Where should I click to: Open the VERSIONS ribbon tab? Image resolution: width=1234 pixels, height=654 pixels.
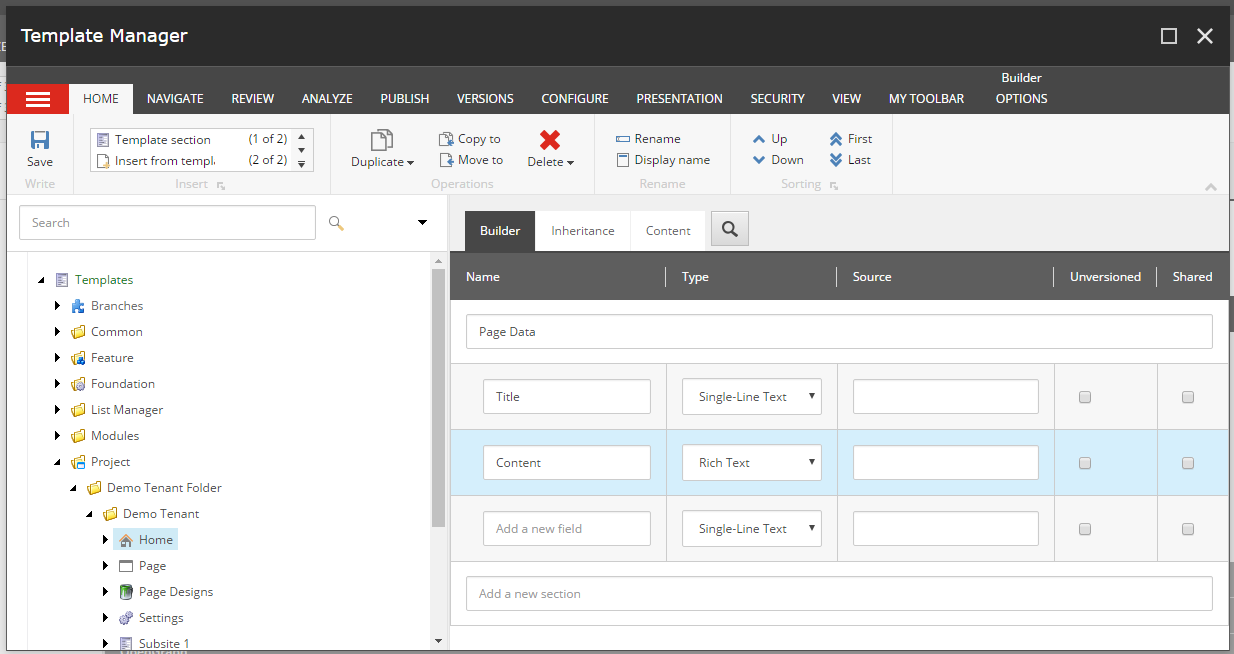(485, 99)
